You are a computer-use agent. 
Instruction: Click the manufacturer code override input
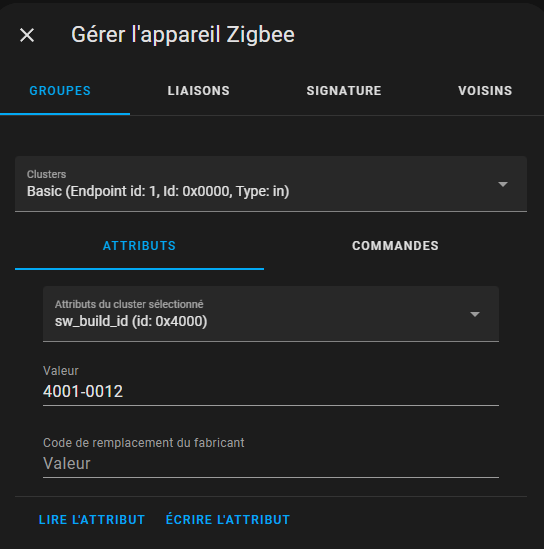[271, 464]
